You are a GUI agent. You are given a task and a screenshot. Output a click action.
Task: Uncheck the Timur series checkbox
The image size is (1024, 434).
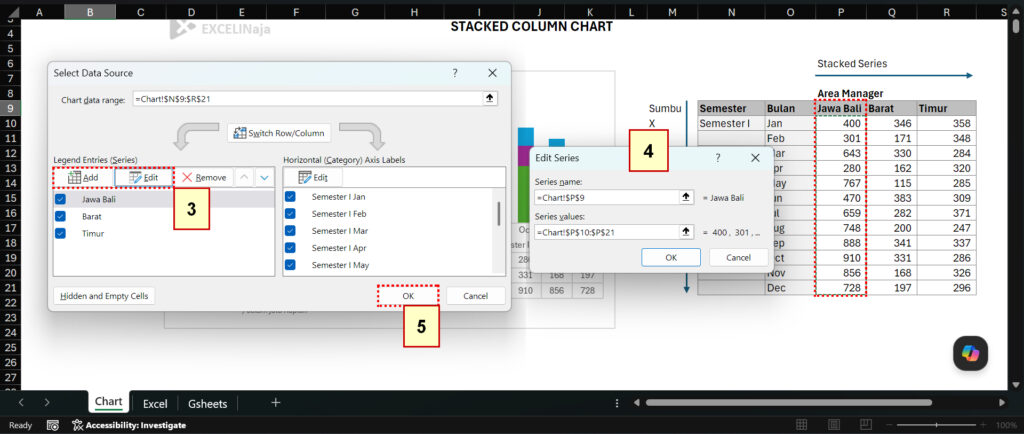click(61, 233)
